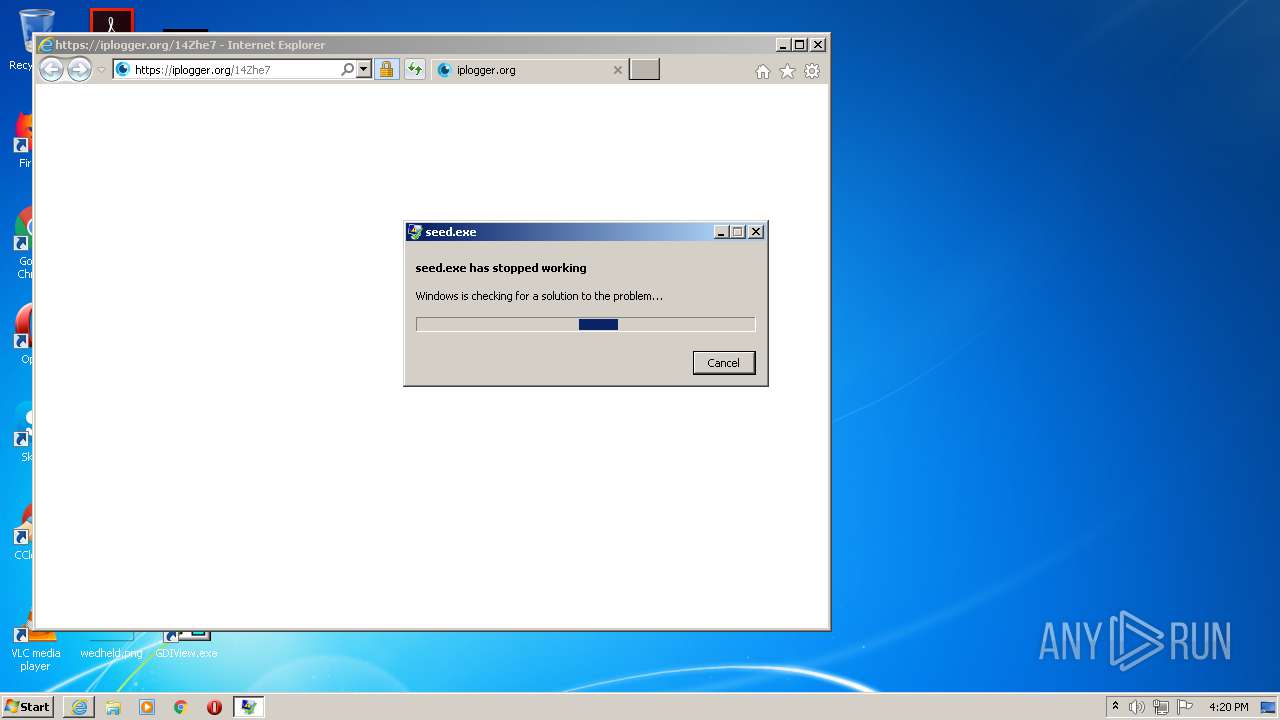Image resolution: width=1280 pixels, height=720 pixels.
Task: Open Windows Explorer folder taskbar icon
Action: [x=113, y=707]
